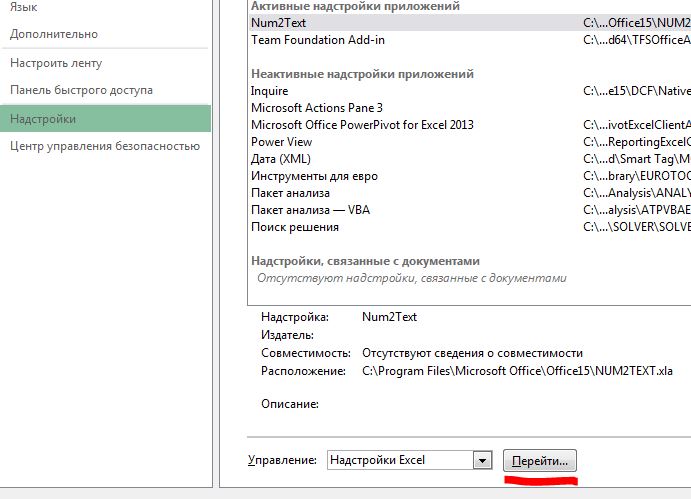Open Центр управления безопасностью category
Screen dimensions: 691x499
(105, 146)
